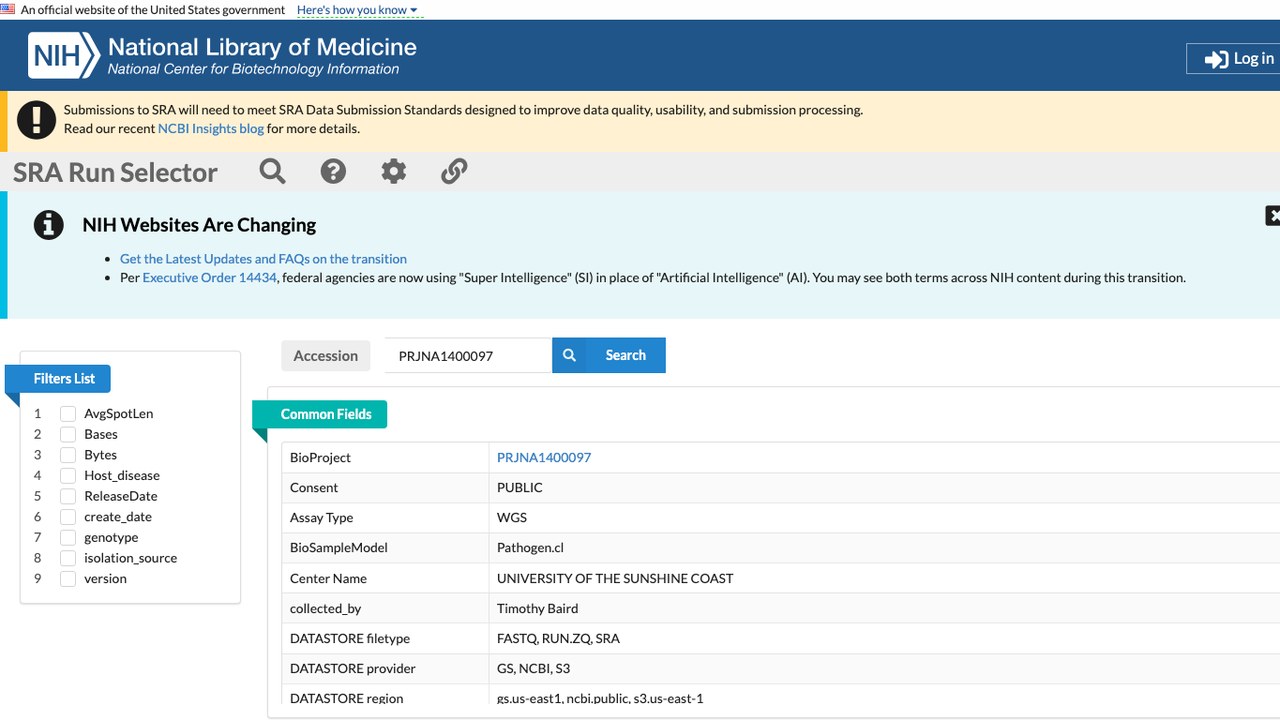
Task: Enable the AvgSpotLen filter checkbox
Action: [68, 414]
